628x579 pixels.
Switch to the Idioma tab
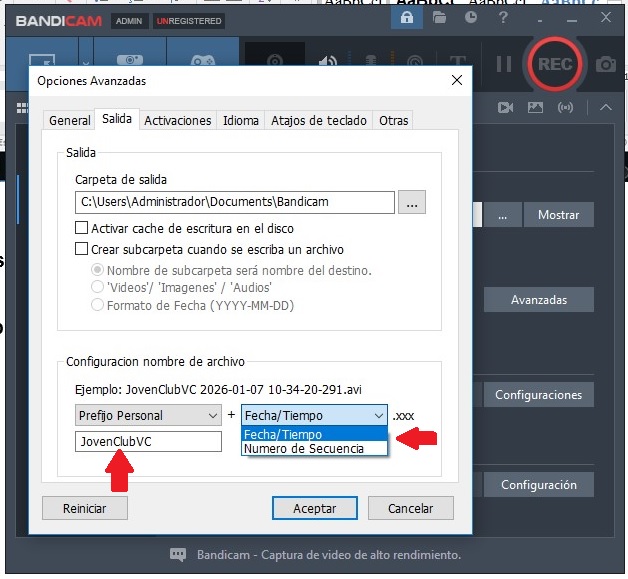241,121
